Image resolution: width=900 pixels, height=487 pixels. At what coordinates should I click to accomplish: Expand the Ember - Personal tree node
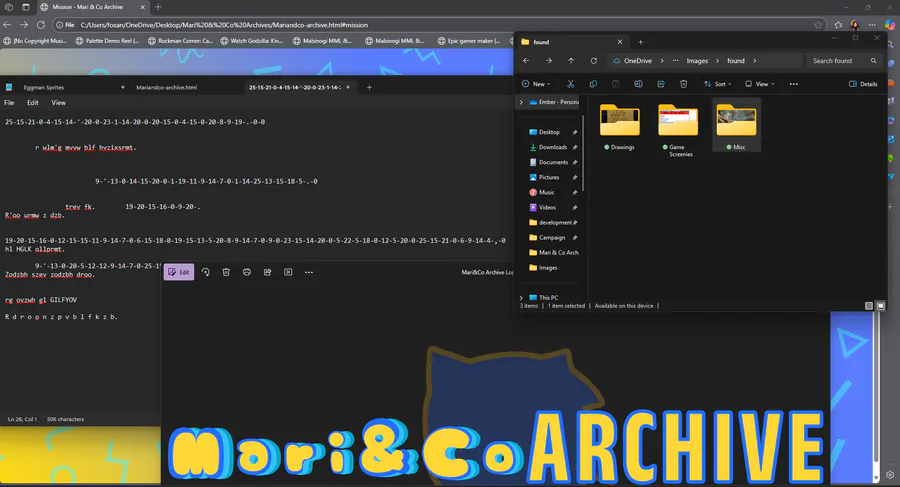pyautogui.click(x=521, y=102)
